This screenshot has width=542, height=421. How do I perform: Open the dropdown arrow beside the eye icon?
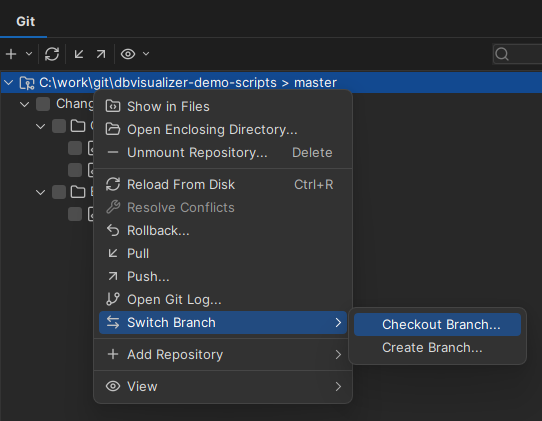pos(146,54)
